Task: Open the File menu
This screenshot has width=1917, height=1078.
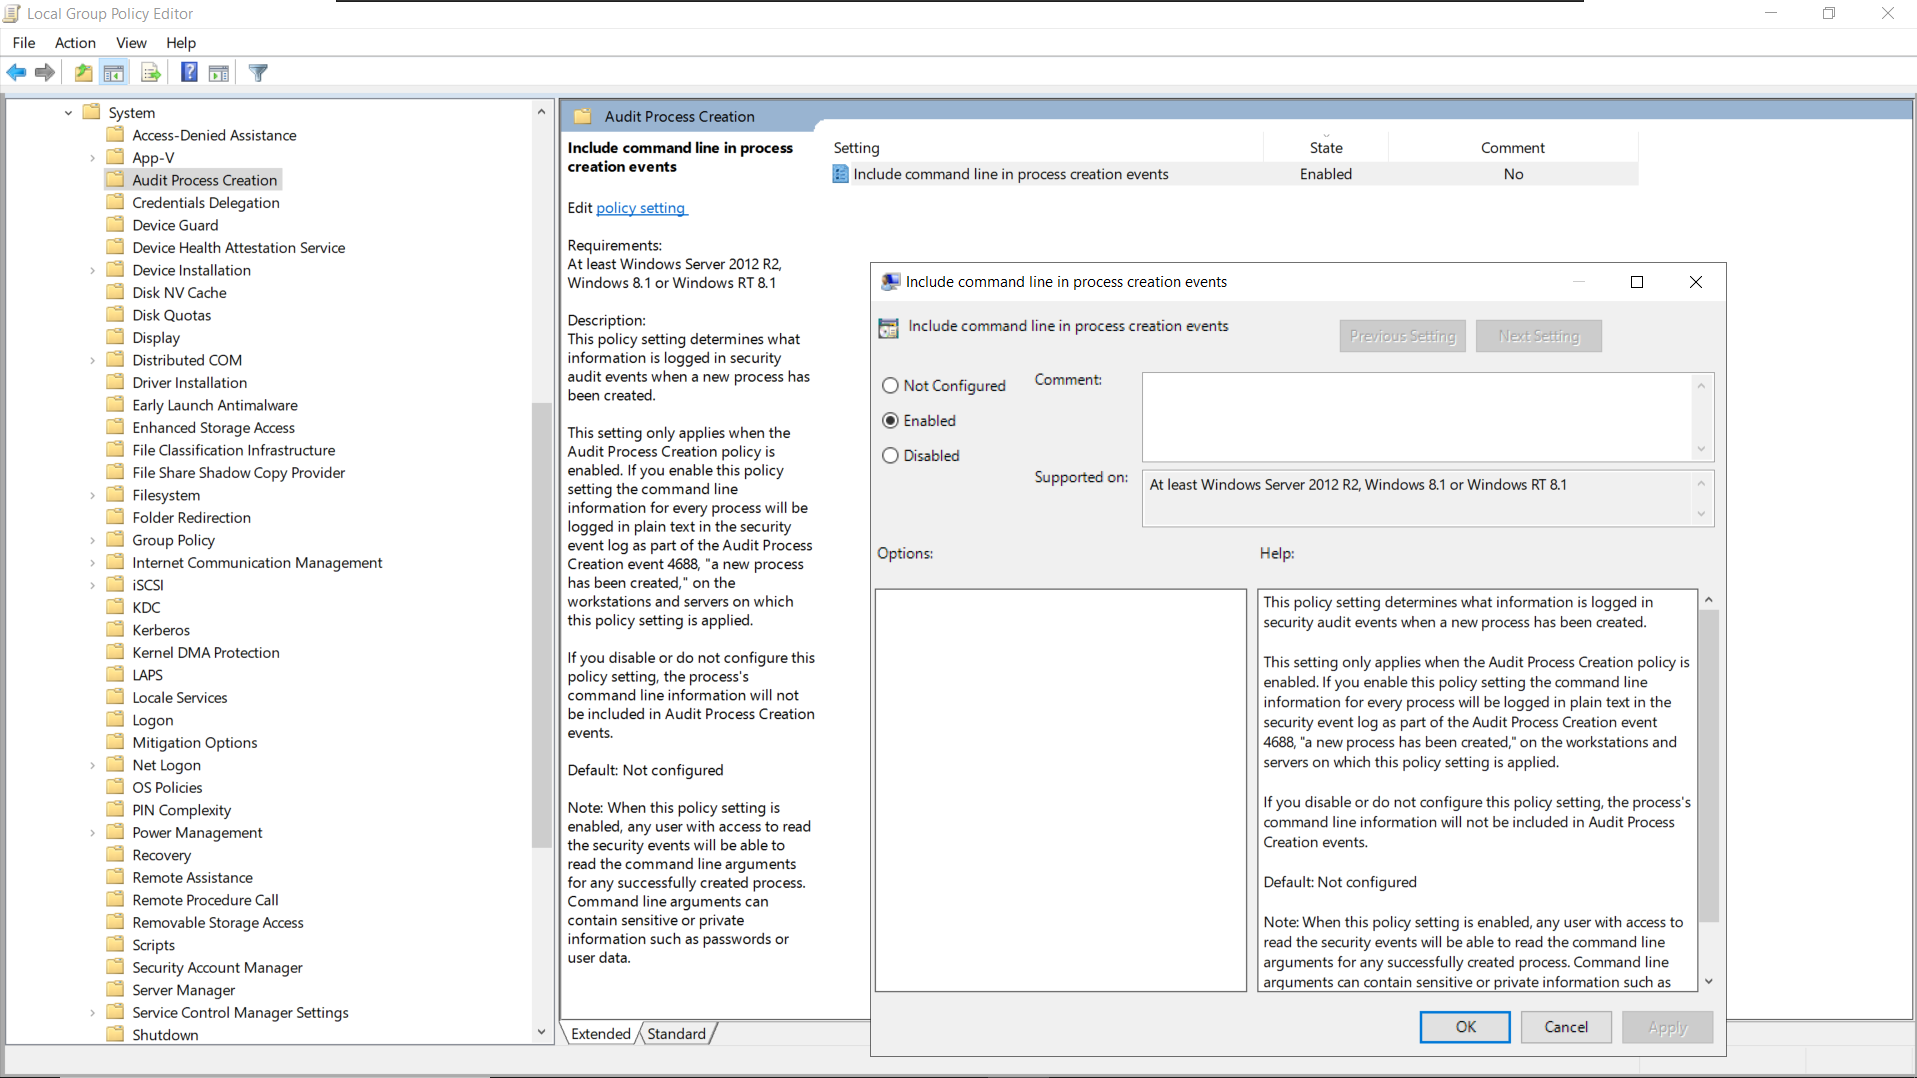Action: (24, 42)
